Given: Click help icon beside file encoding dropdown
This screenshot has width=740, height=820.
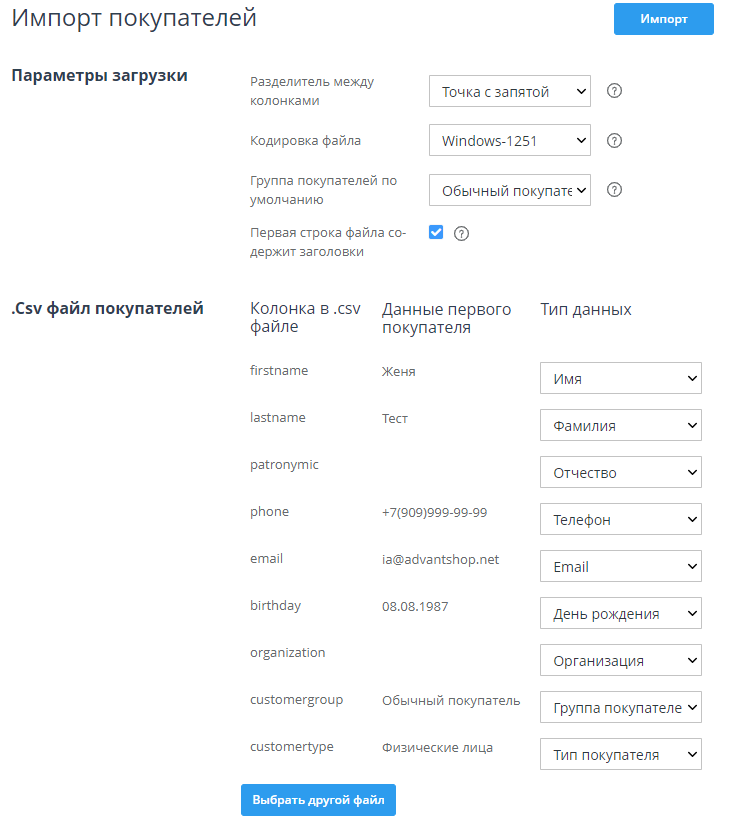Looking at the screenshot, I should 615,140.
